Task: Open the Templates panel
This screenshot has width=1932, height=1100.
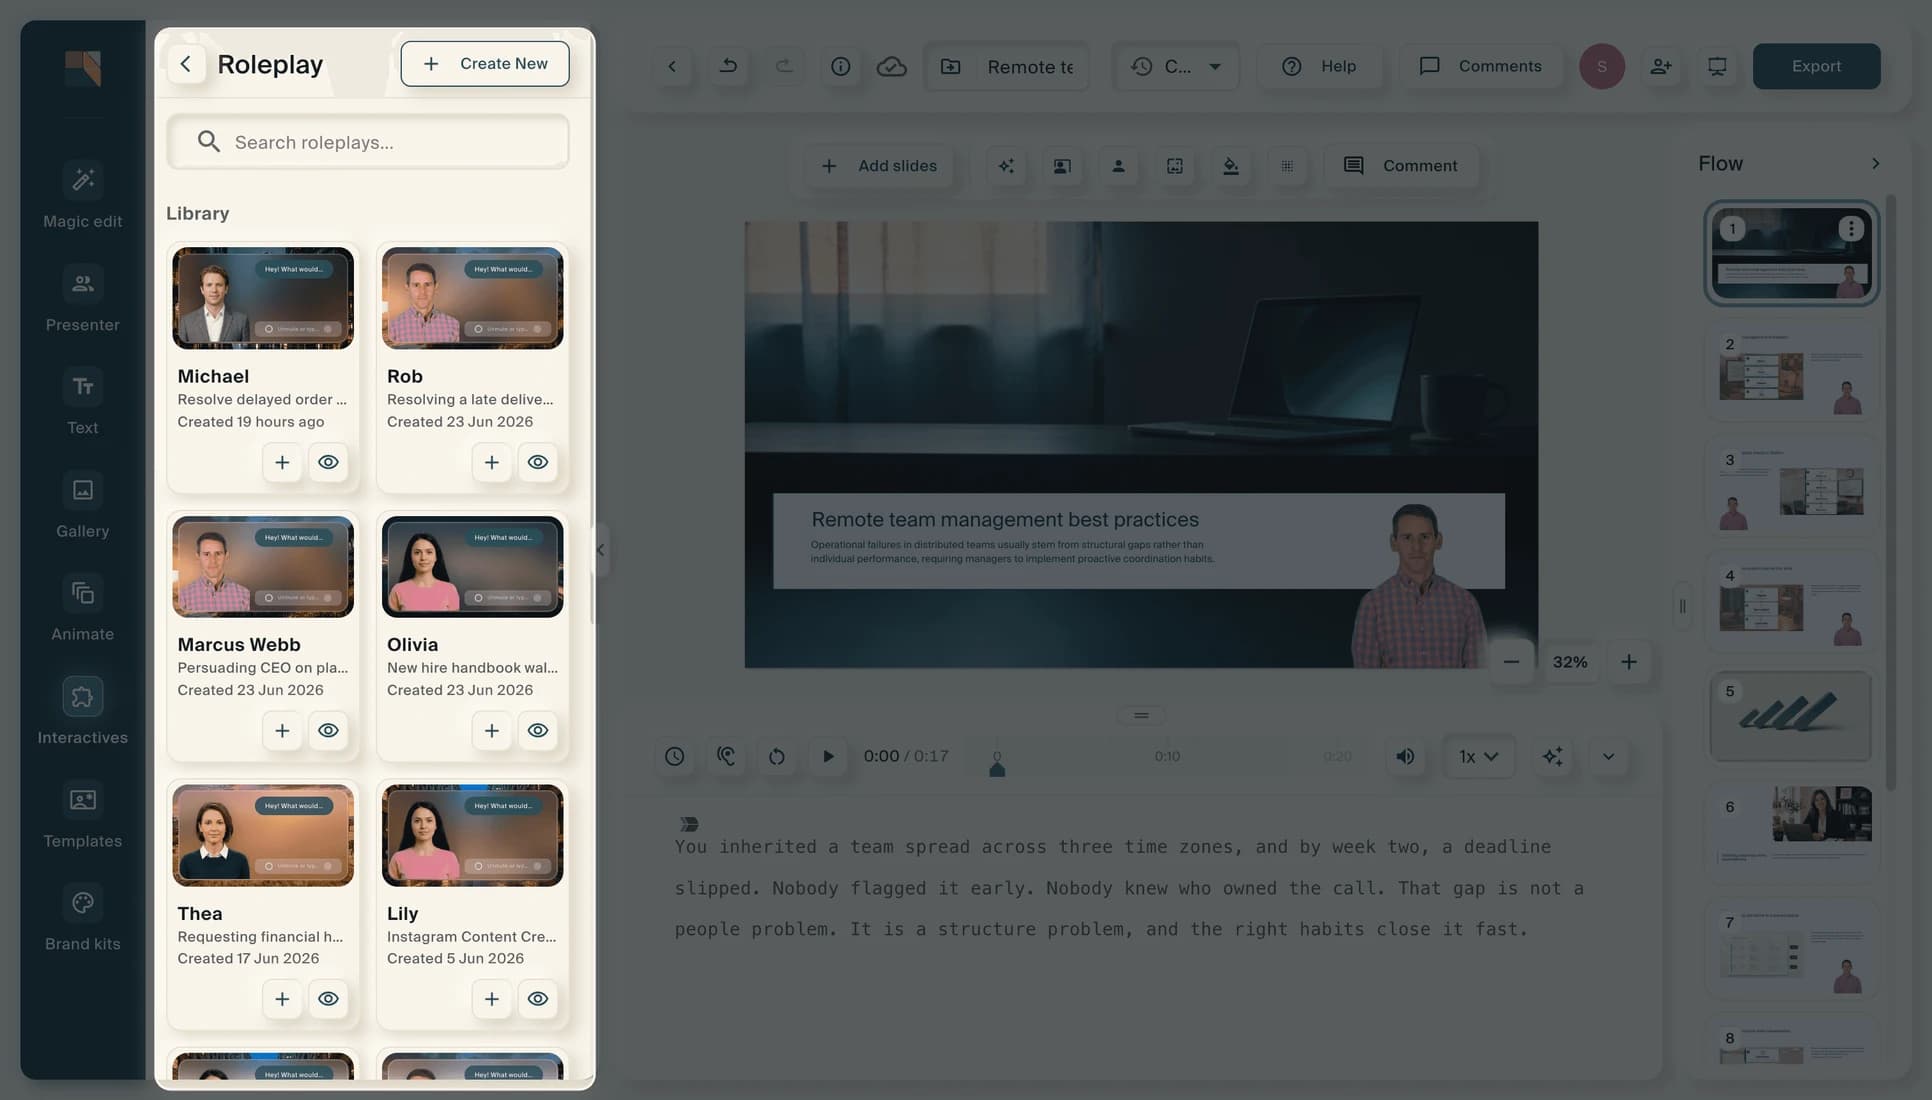Action: [x=82, y=815]
